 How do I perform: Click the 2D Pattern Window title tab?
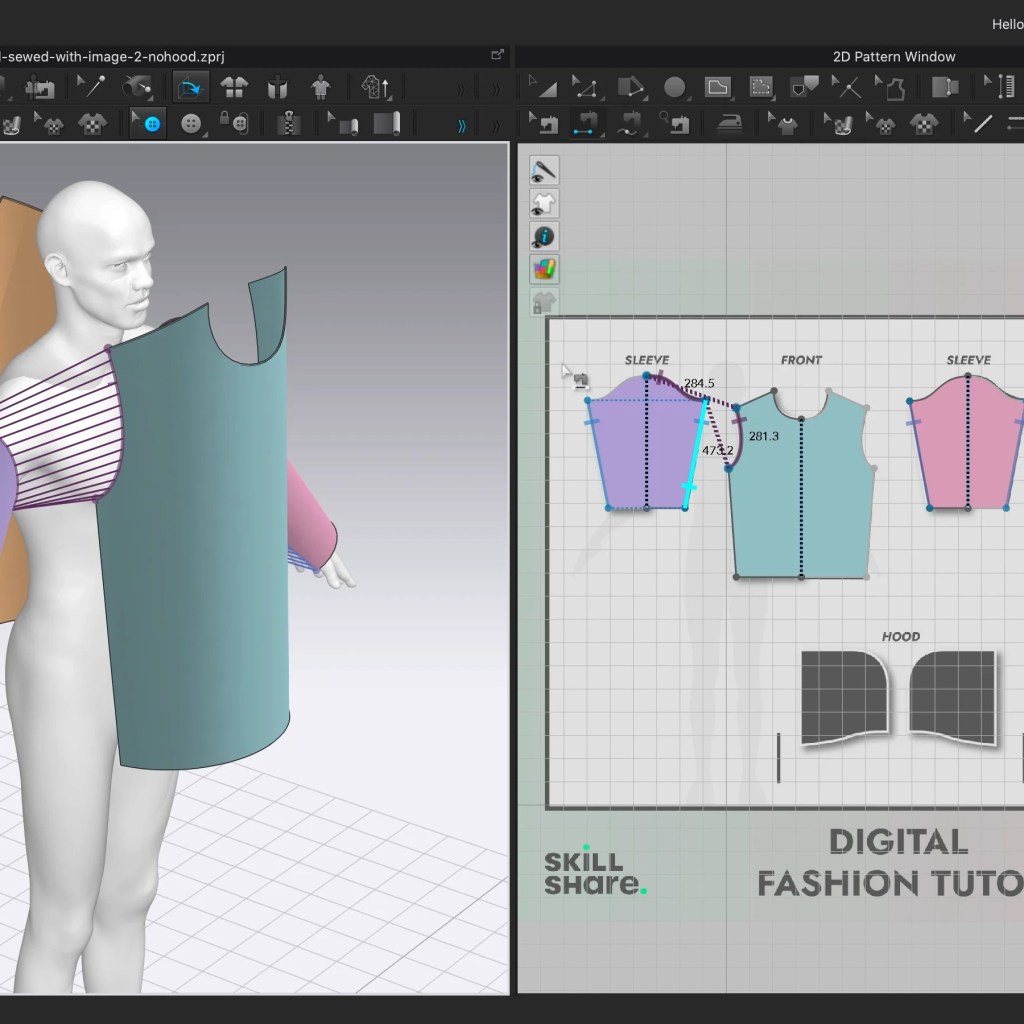[893, 57]
